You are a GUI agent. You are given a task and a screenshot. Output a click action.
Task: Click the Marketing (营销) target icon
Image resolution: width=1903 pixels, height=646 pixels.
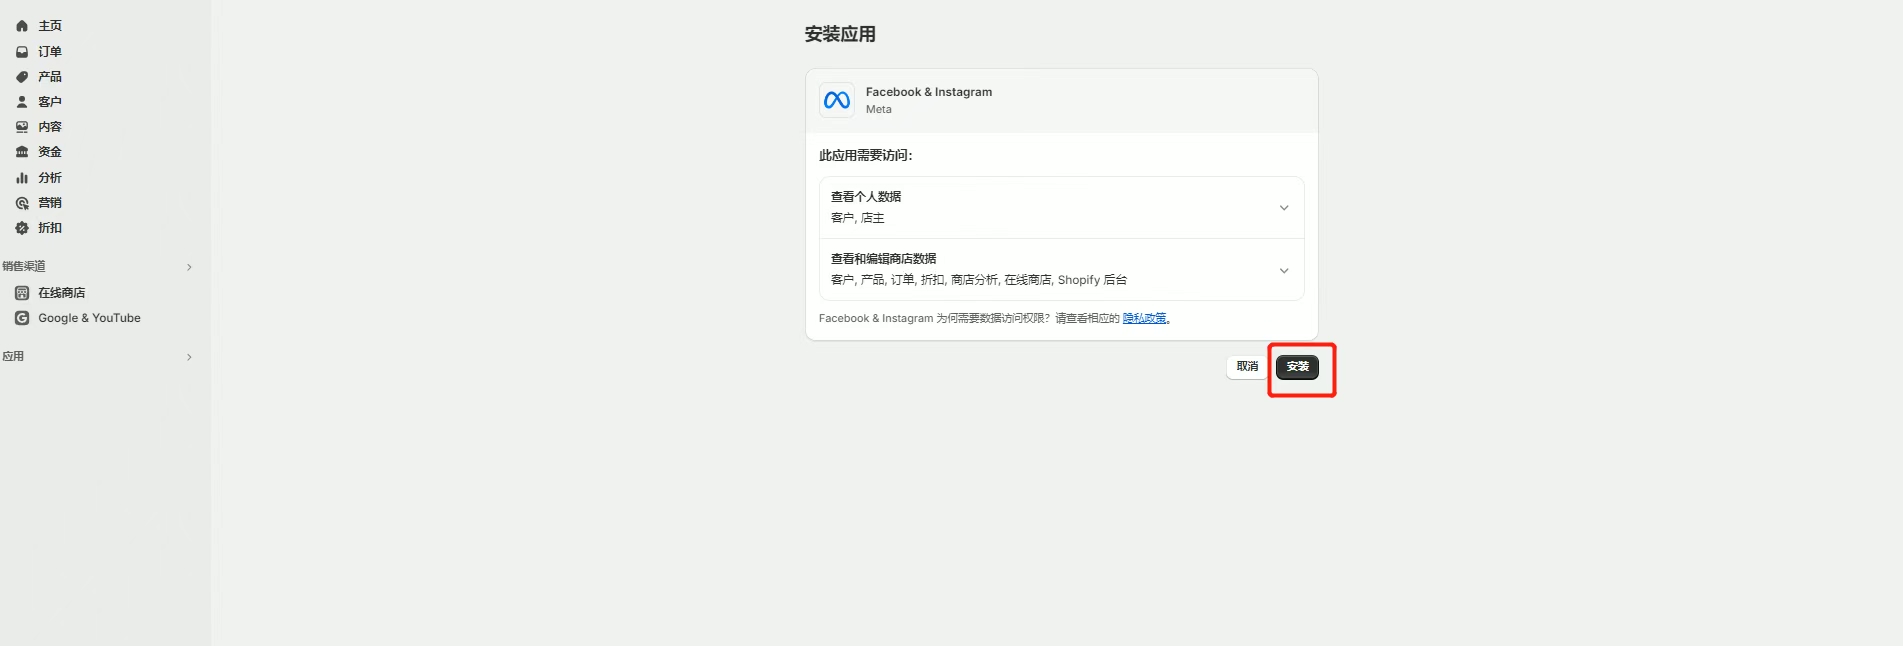[22, 203]
